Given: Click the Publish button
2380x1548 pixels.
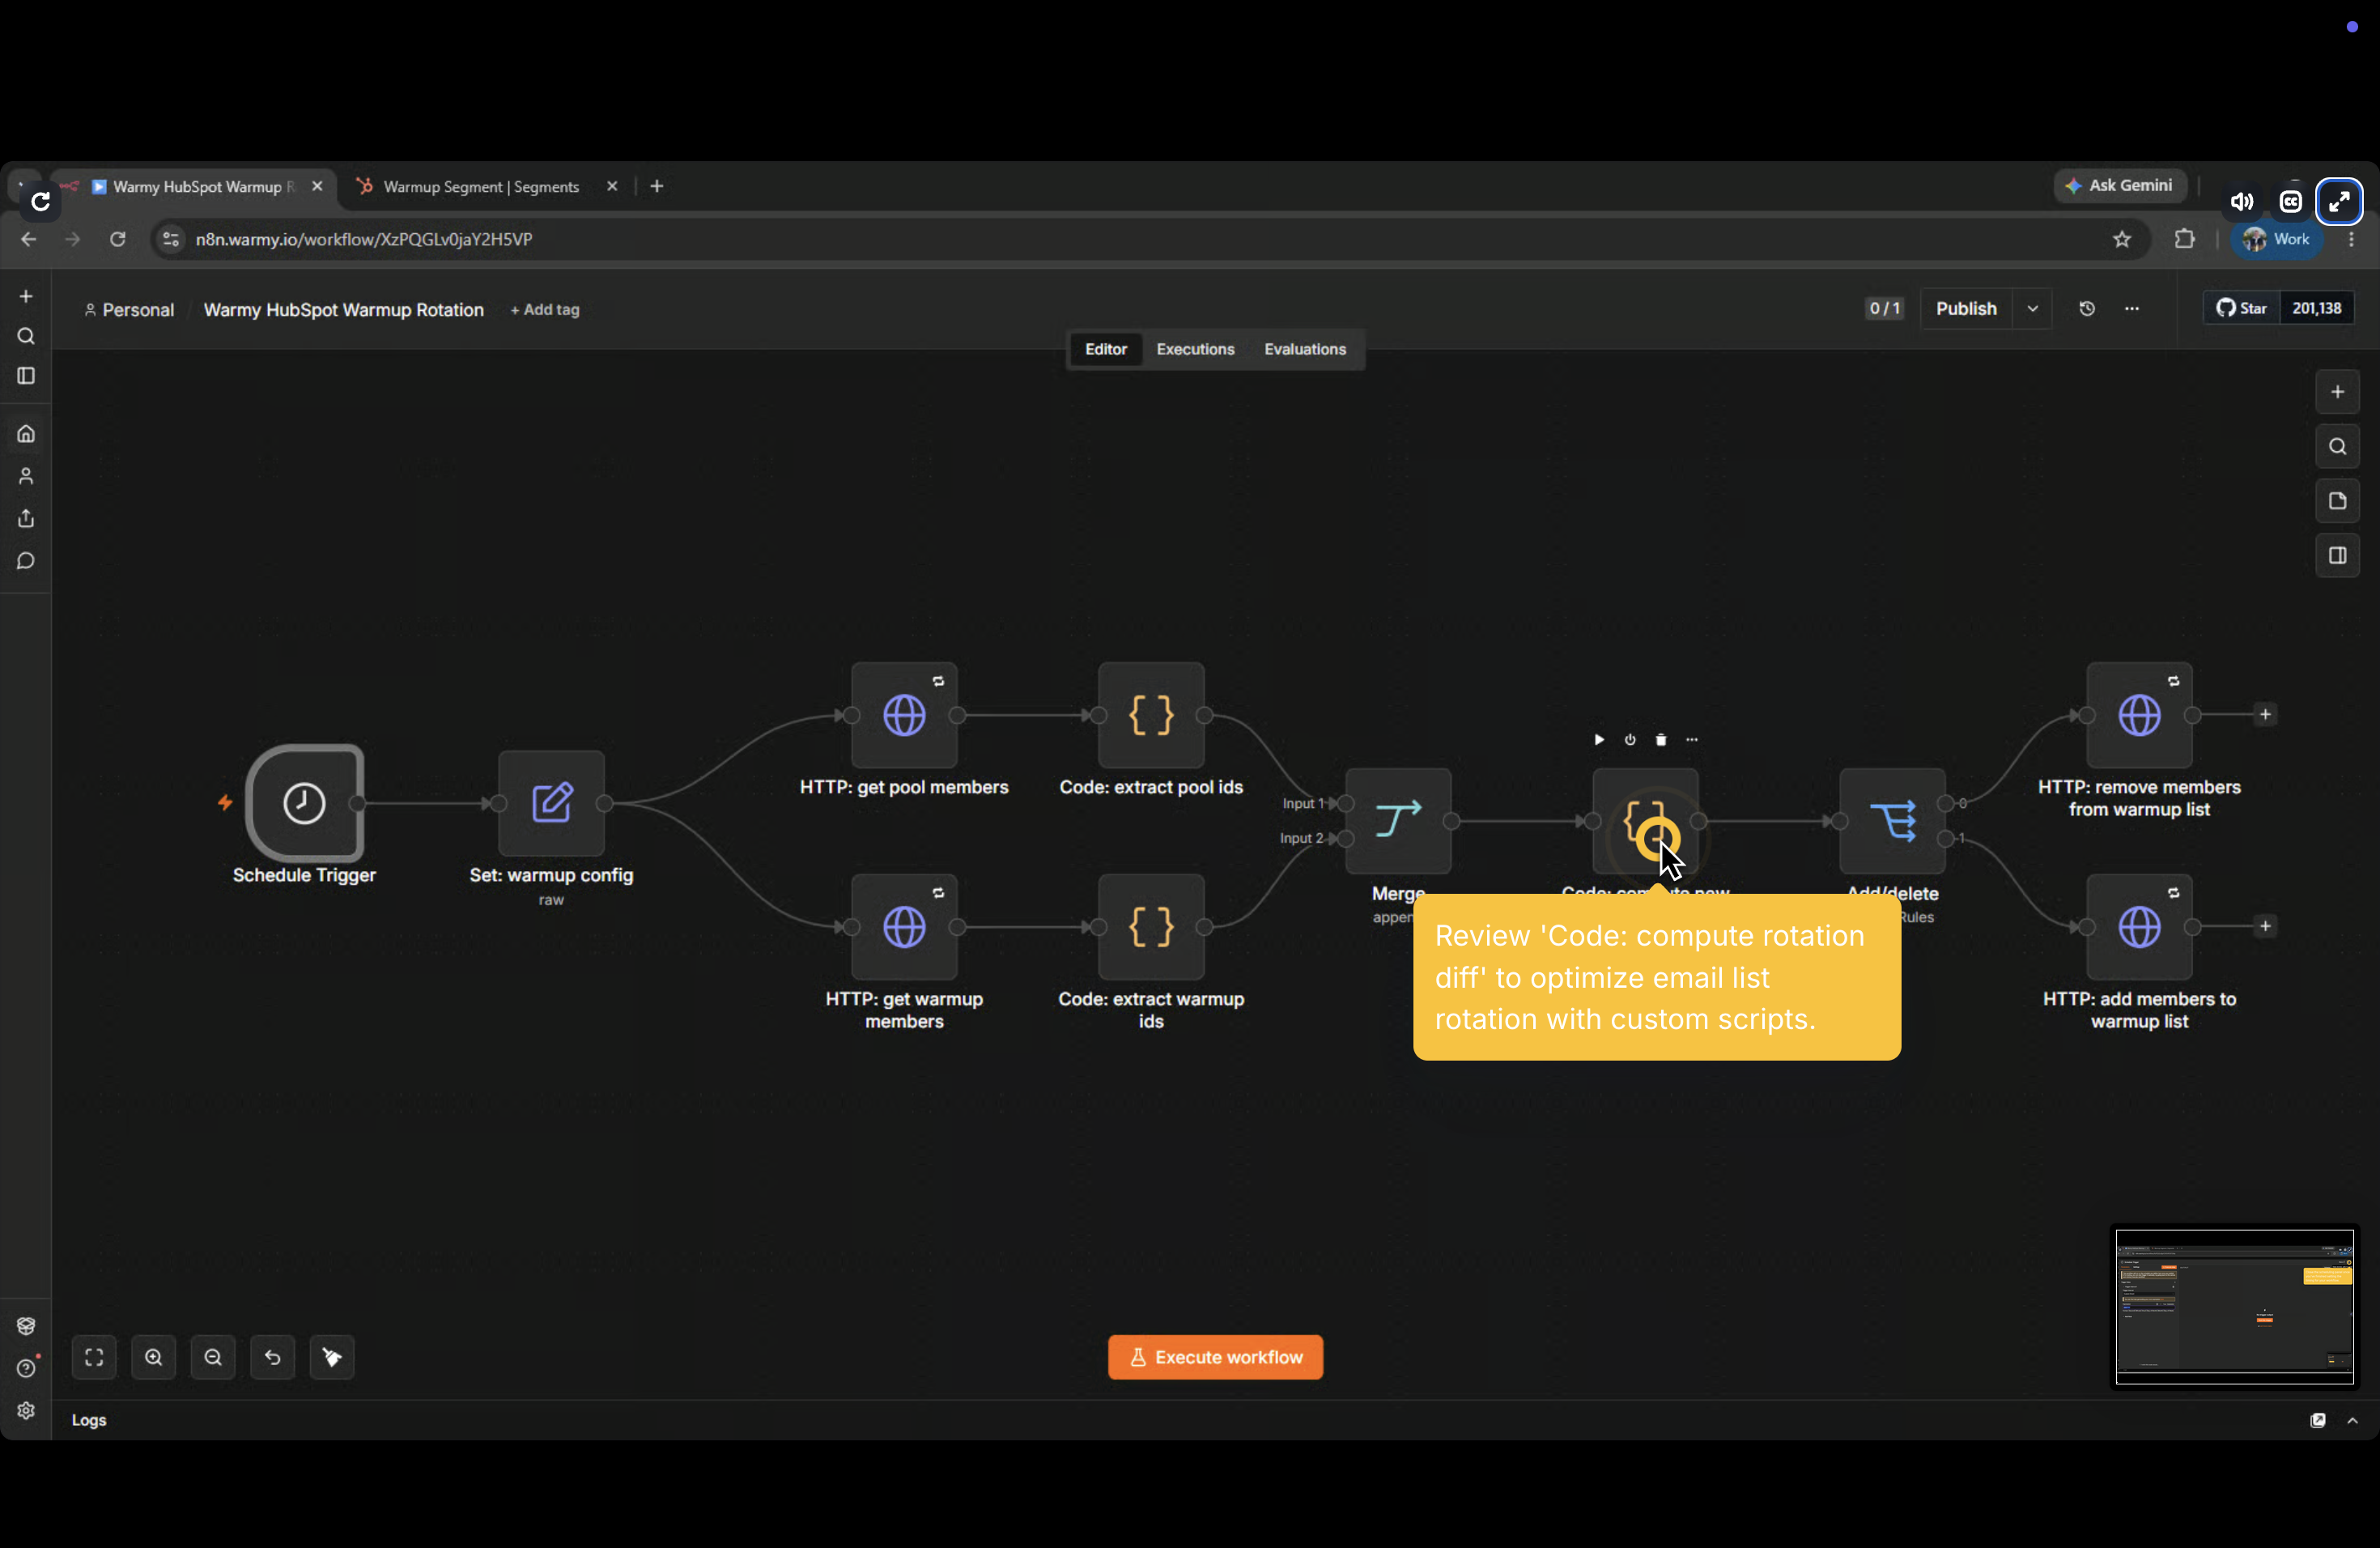Looking at the screenshot, I should [1966, 309].
